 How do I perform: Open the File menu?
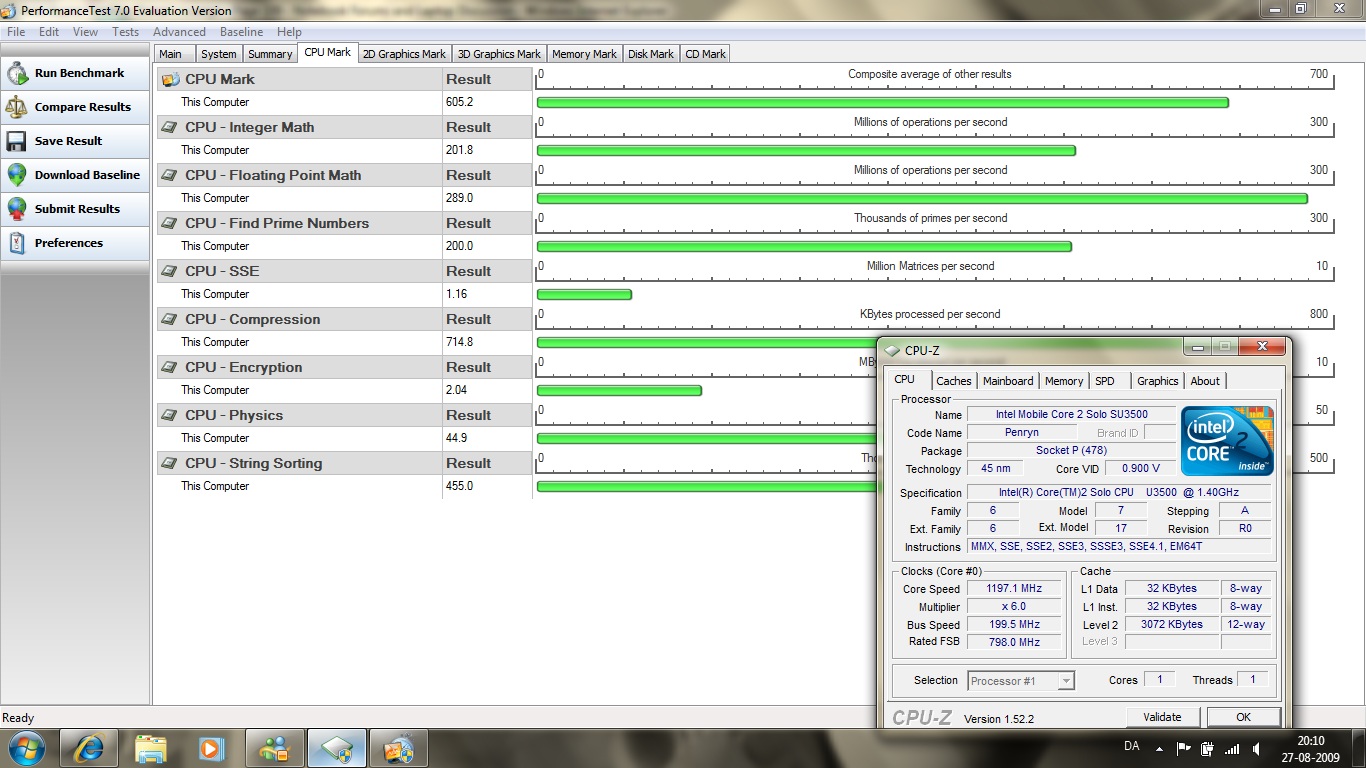tap(16, 32)
